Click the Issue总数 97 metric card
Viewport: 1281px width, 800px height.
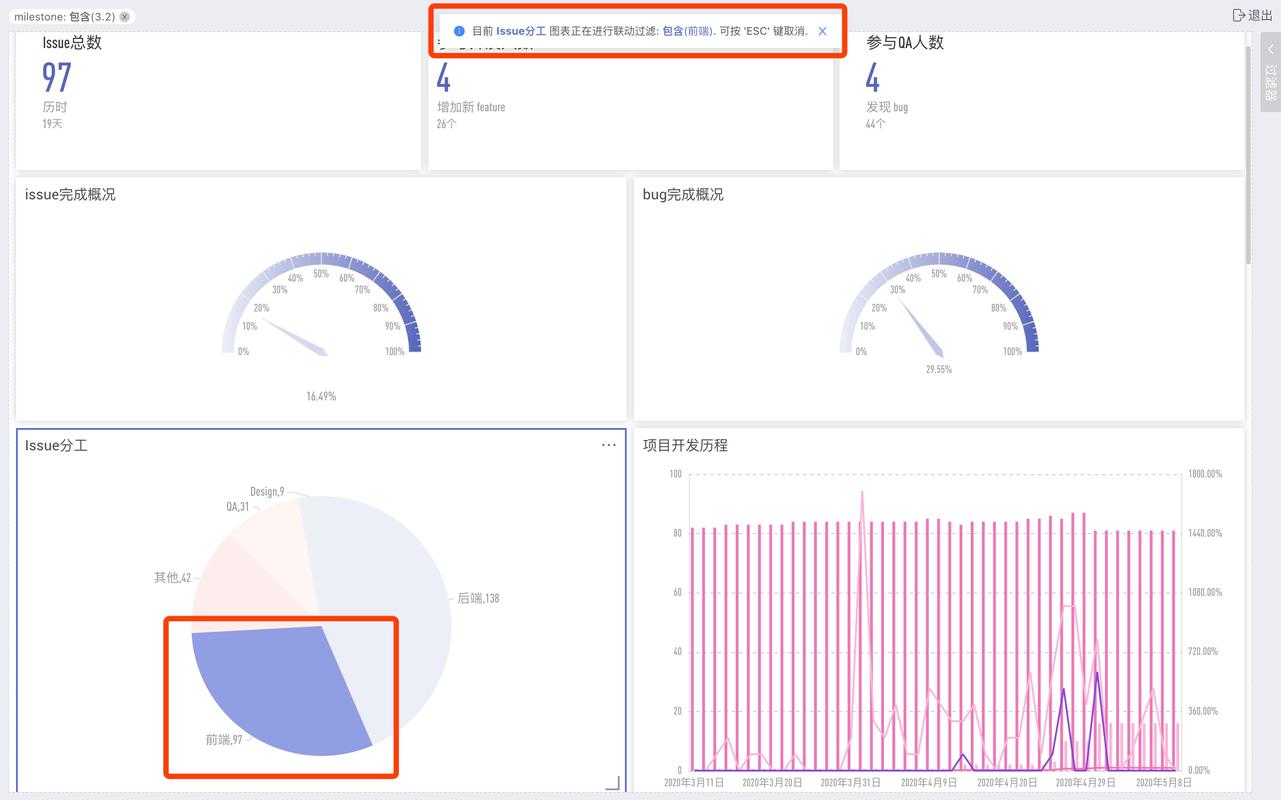point(218,100)
